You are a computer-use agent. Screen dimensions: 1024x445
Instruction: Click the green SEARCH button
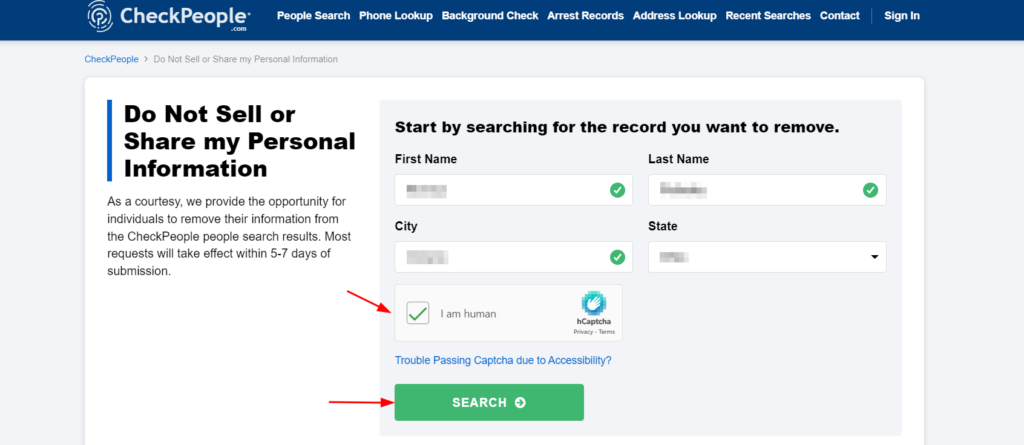(x=489, y=403)
